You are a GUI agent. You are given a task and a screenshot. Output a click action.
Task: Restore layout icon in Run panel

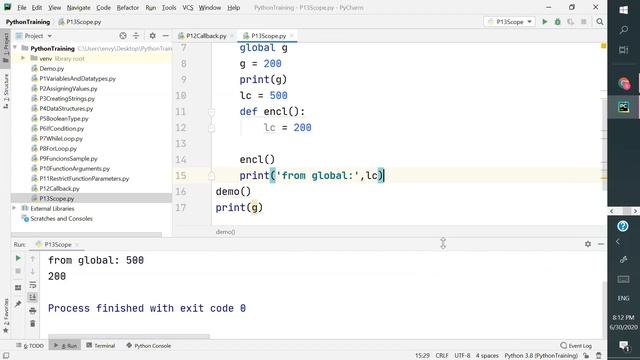(x=18, y=288)
